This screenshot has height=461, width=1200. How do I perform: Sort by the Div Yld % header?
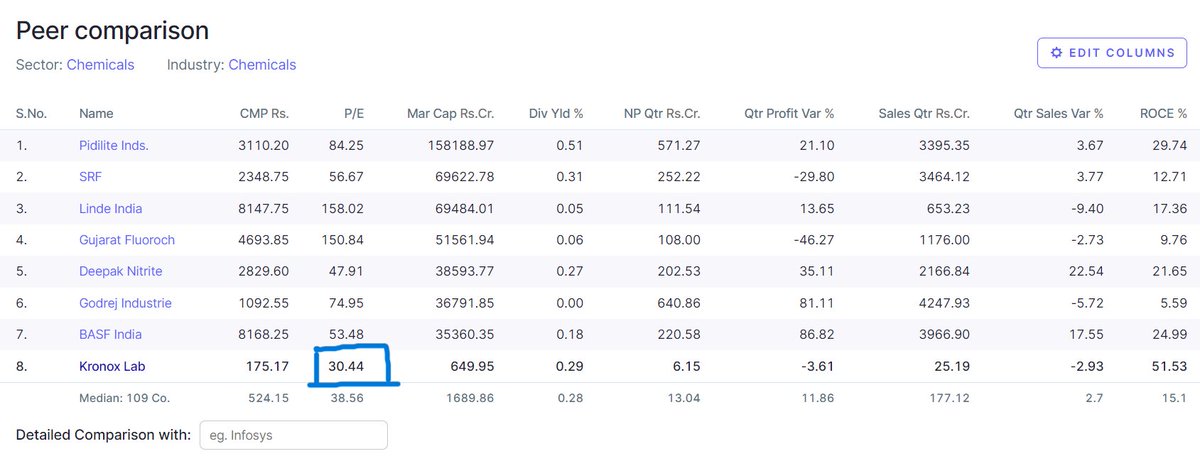tap(556, 114)
